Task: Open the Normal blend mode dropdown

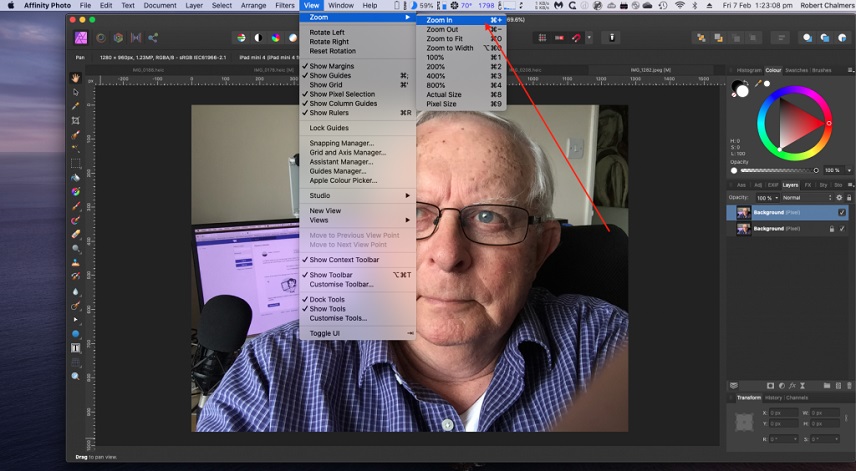Action: click(807, 198)
